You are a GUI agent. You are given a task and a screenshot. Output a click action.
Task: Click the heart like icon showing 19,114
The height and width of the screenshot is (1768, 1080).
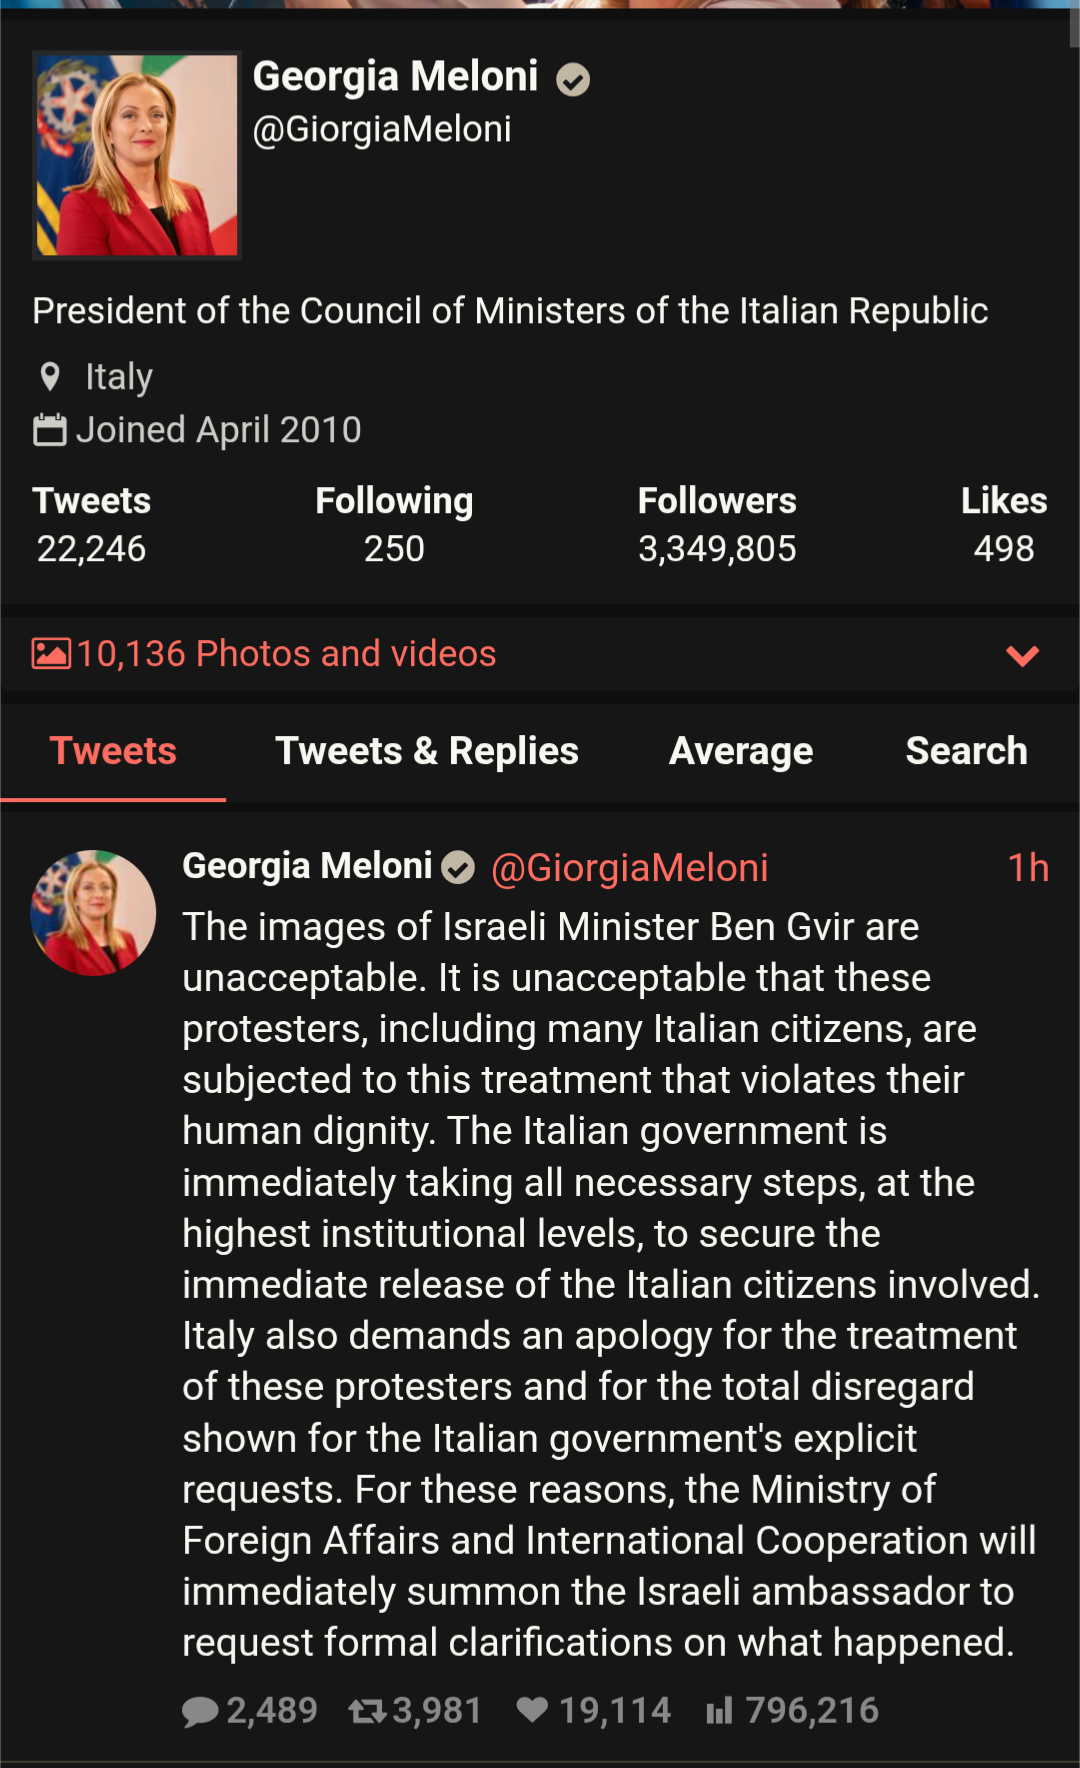pos(532,1710)
